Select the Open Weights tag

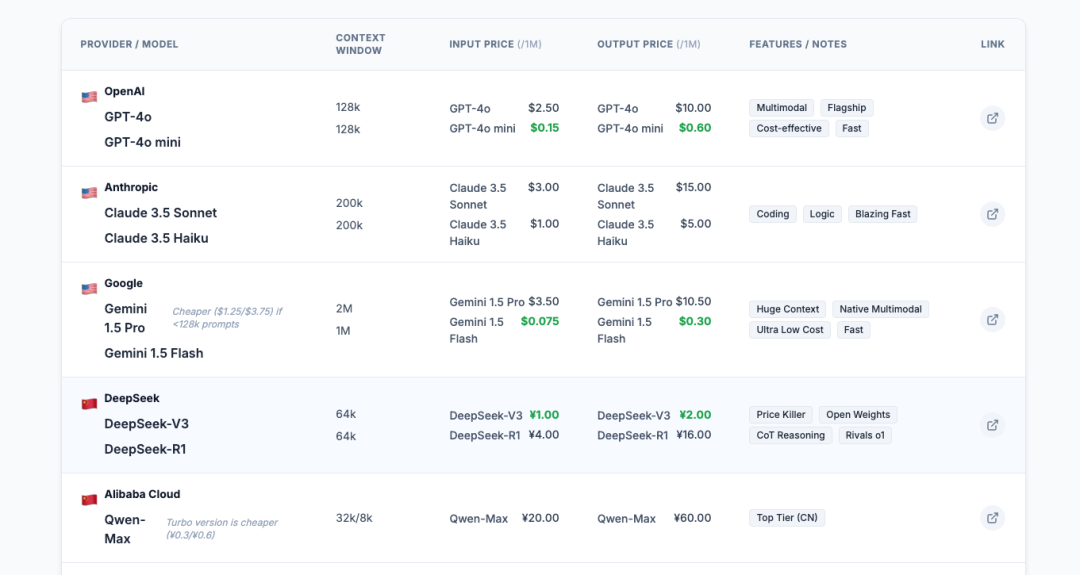[x=858, y=415]
